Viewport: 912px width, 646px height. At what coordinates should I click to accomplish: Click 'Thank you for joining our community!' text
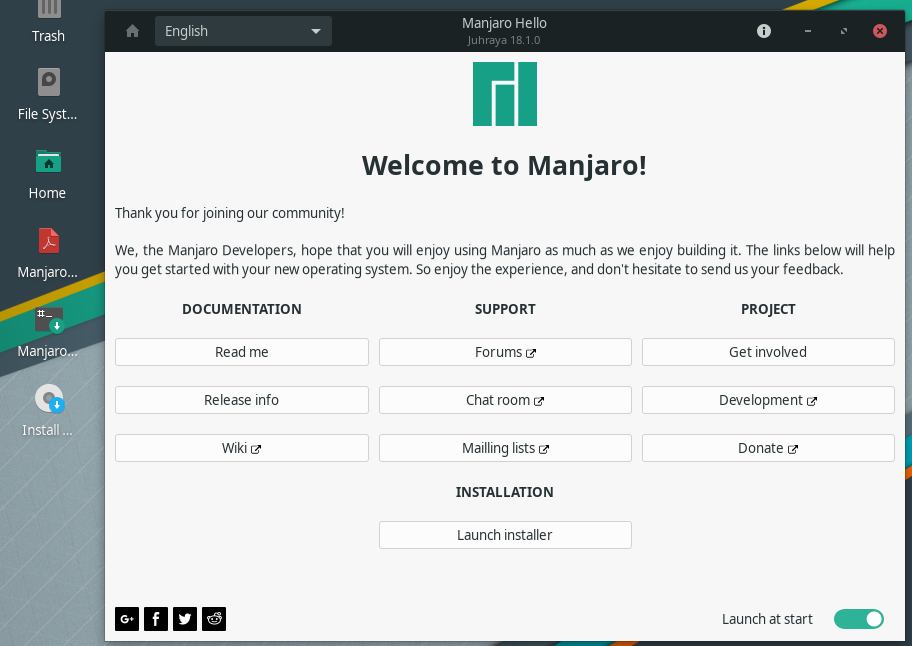tap(230, 213)
